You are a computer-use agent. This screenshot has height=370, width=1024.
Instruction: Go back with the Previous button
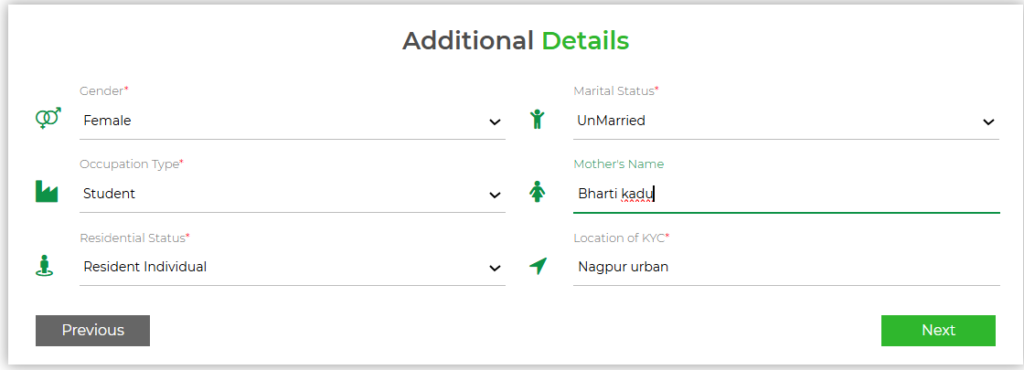coord(93,330)
